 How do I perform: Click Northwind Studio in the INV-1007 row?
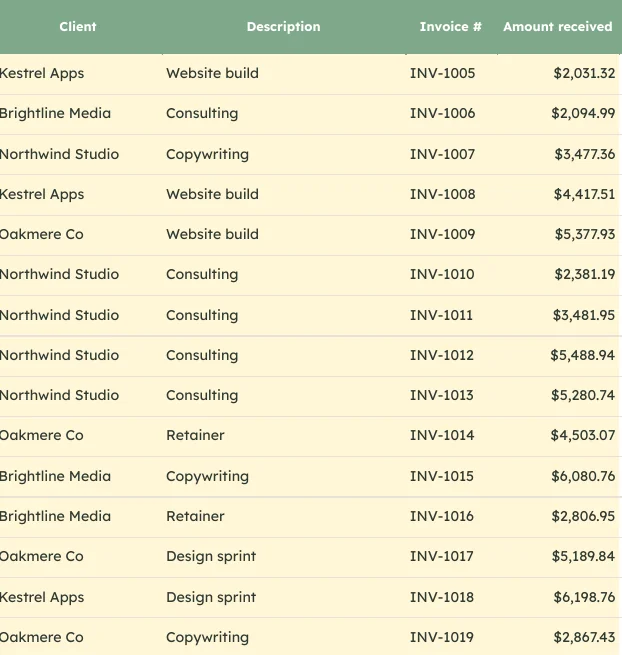[x=59, y=154]
